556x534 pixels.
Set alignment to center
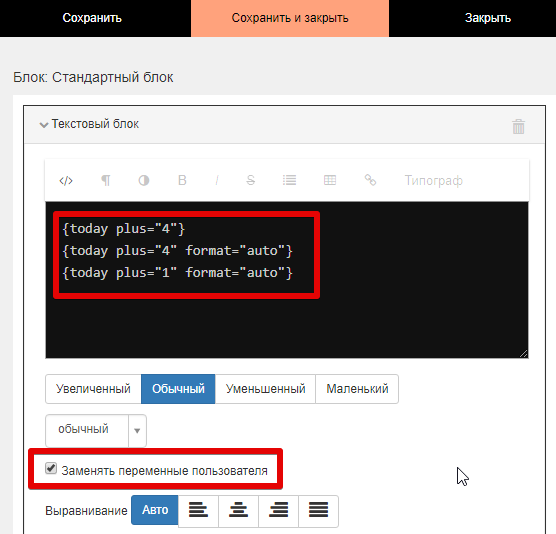click(238, 510)
